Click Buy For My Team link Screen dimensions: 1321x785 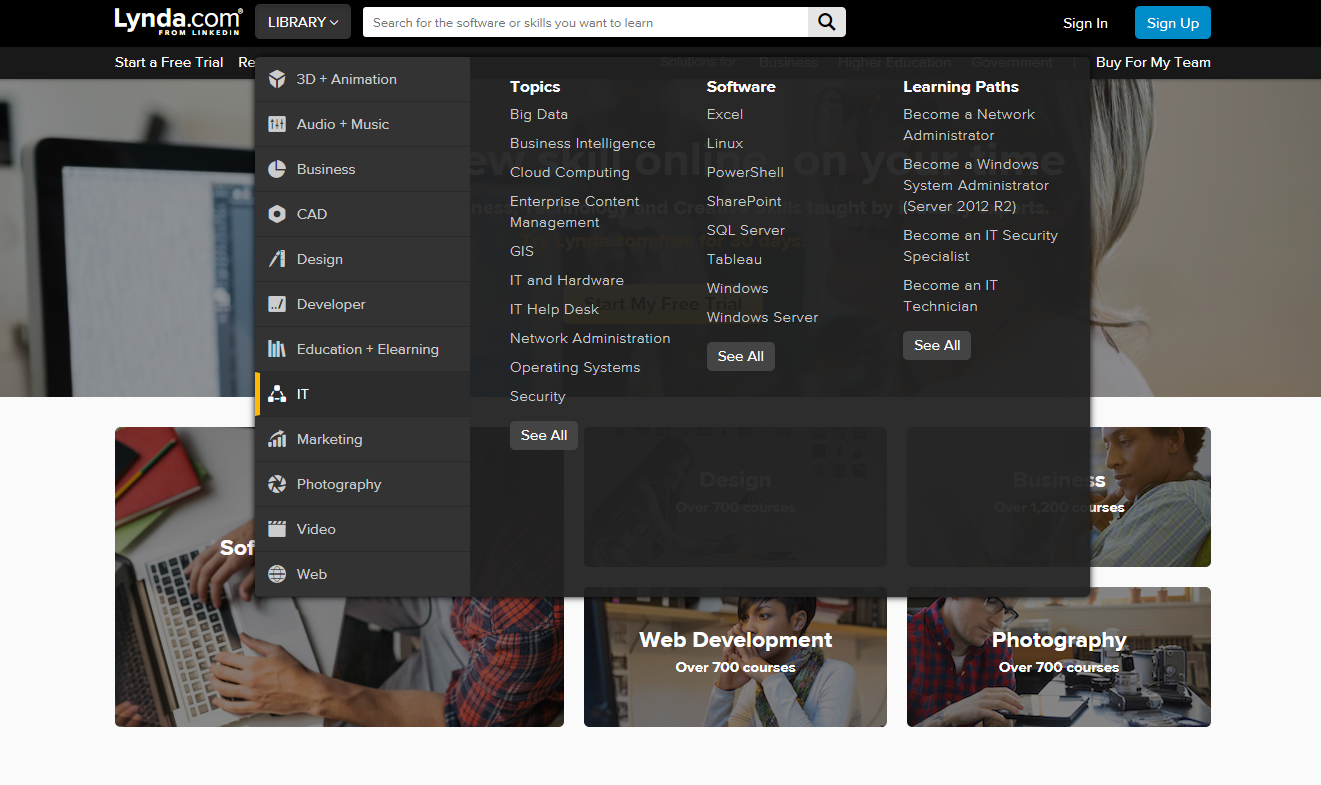[1153, 62]
